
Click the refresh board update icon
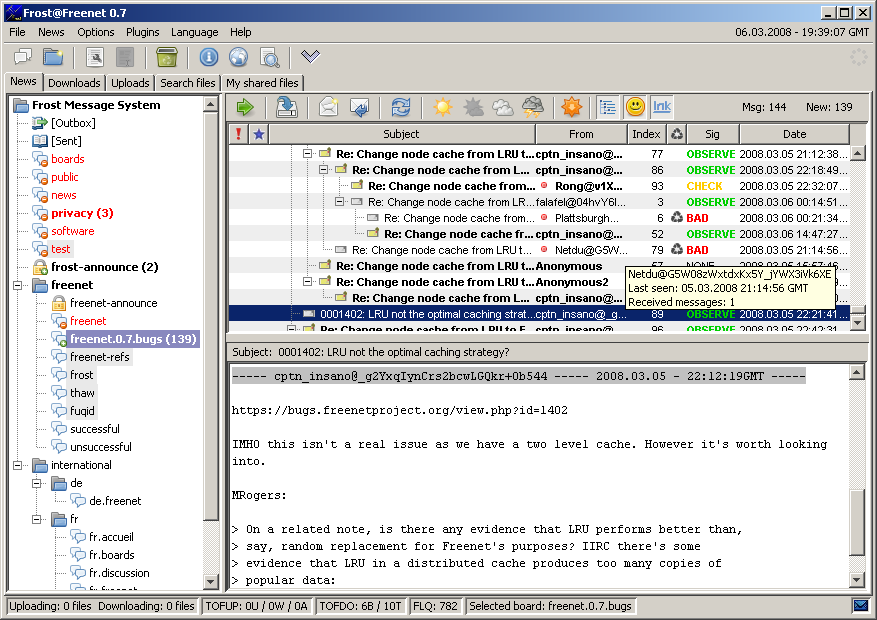click(x=400, y=107)
